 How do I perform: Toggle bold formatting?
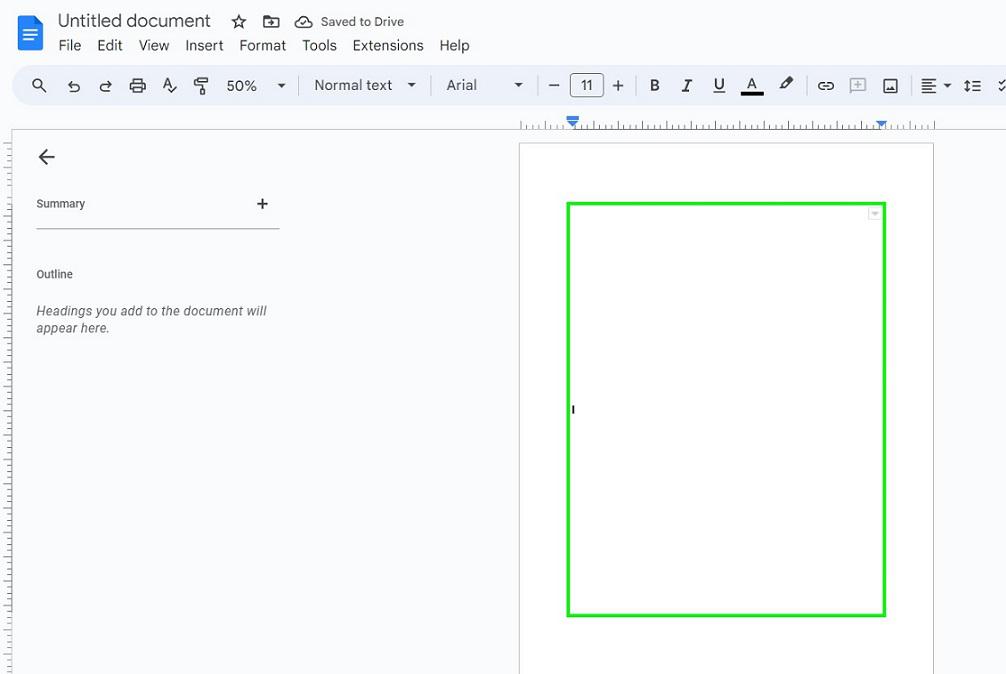(x=654, y=85)
